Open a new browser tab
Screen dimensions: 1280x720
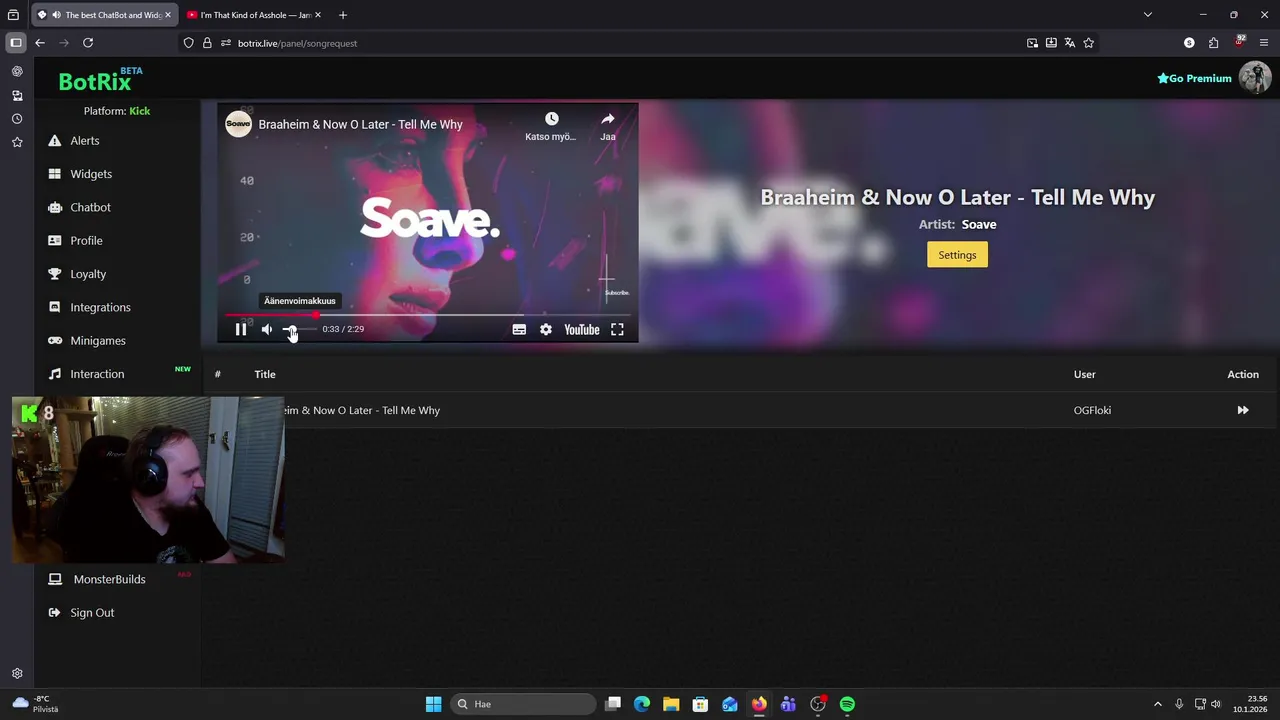tap(343, 15)
